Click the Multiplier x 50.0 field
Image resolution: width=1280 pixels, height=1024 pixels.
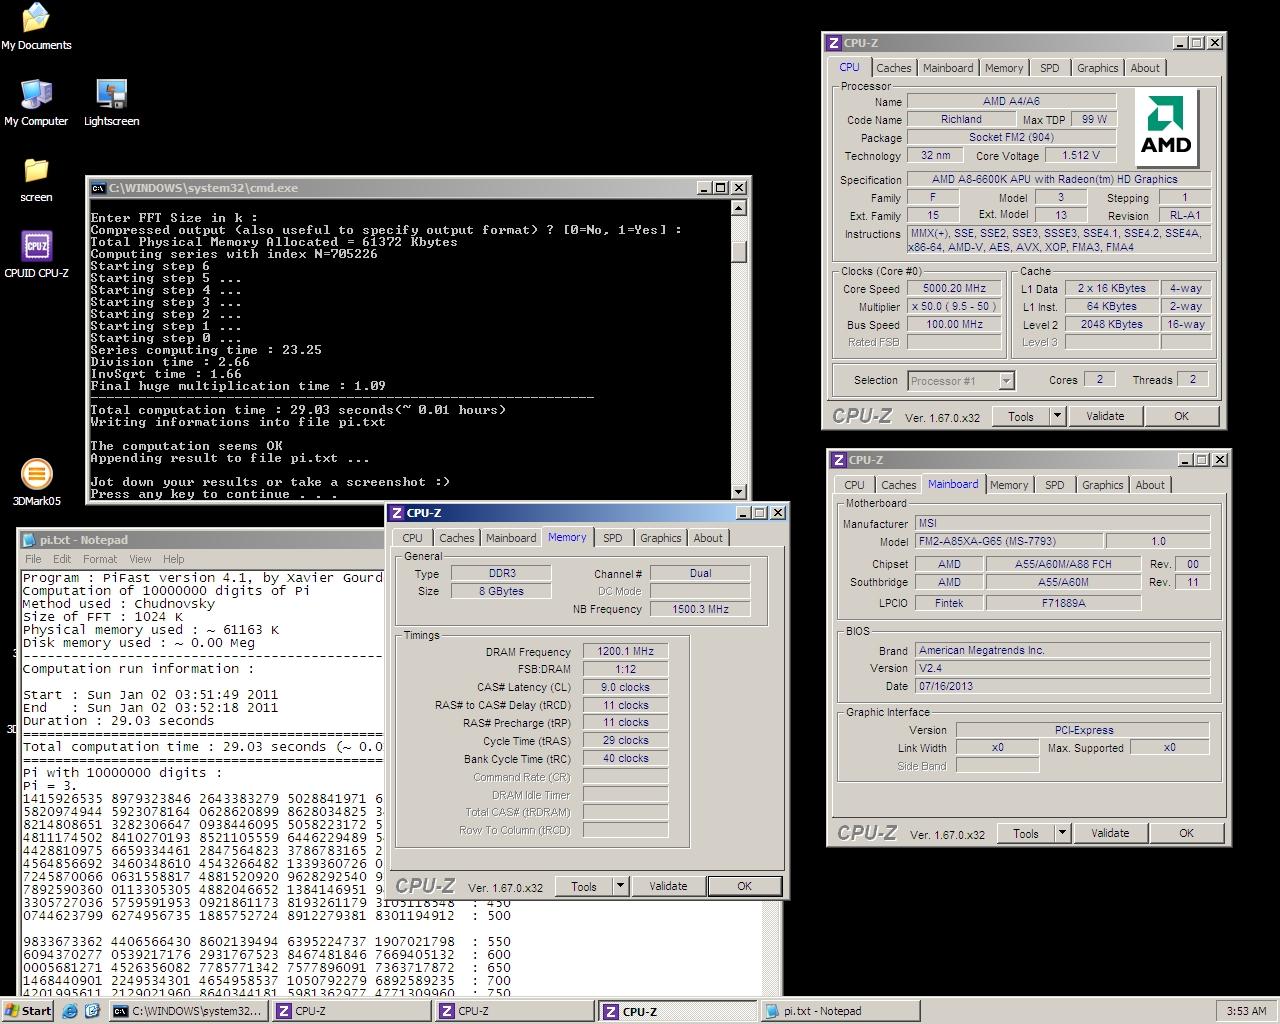tap(954, 306)
